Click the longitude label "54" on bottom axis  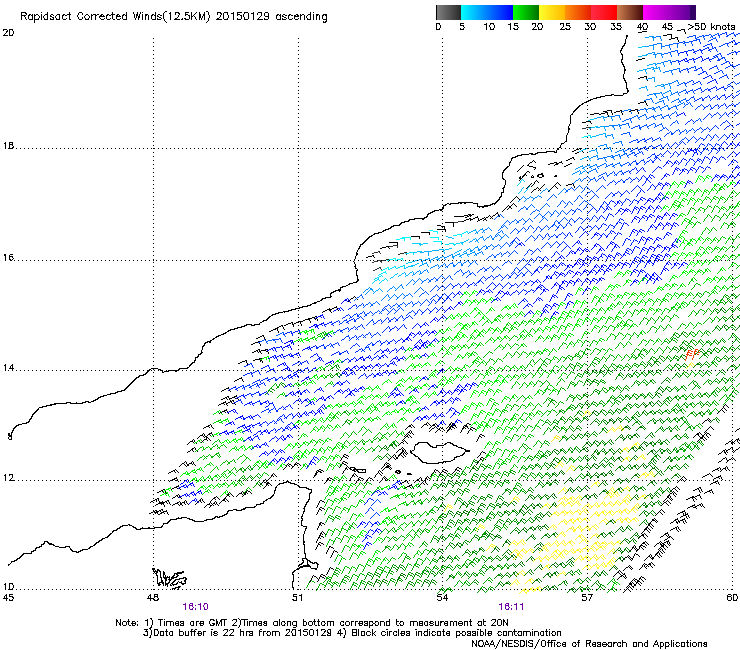click(x=442, y=598)
